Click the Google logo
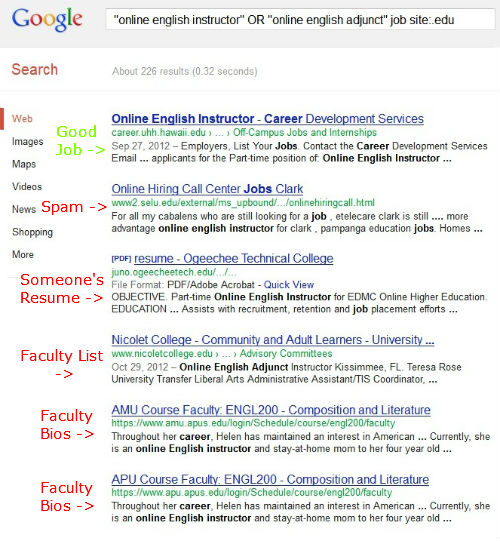 click(x=47, y=20)
